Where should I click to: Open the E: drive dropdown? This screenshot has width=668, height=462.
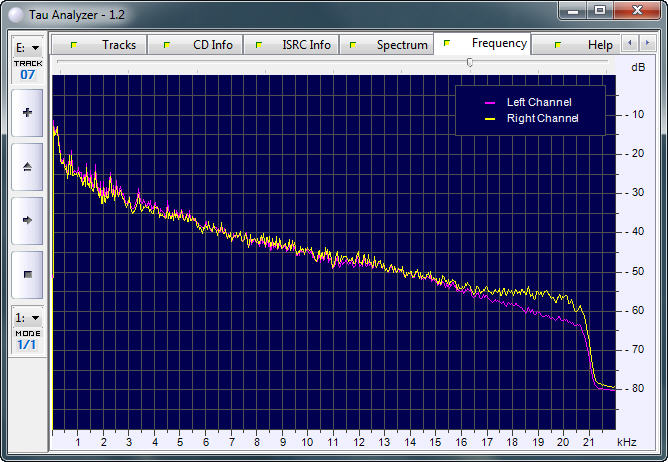(x=27, y=47)
